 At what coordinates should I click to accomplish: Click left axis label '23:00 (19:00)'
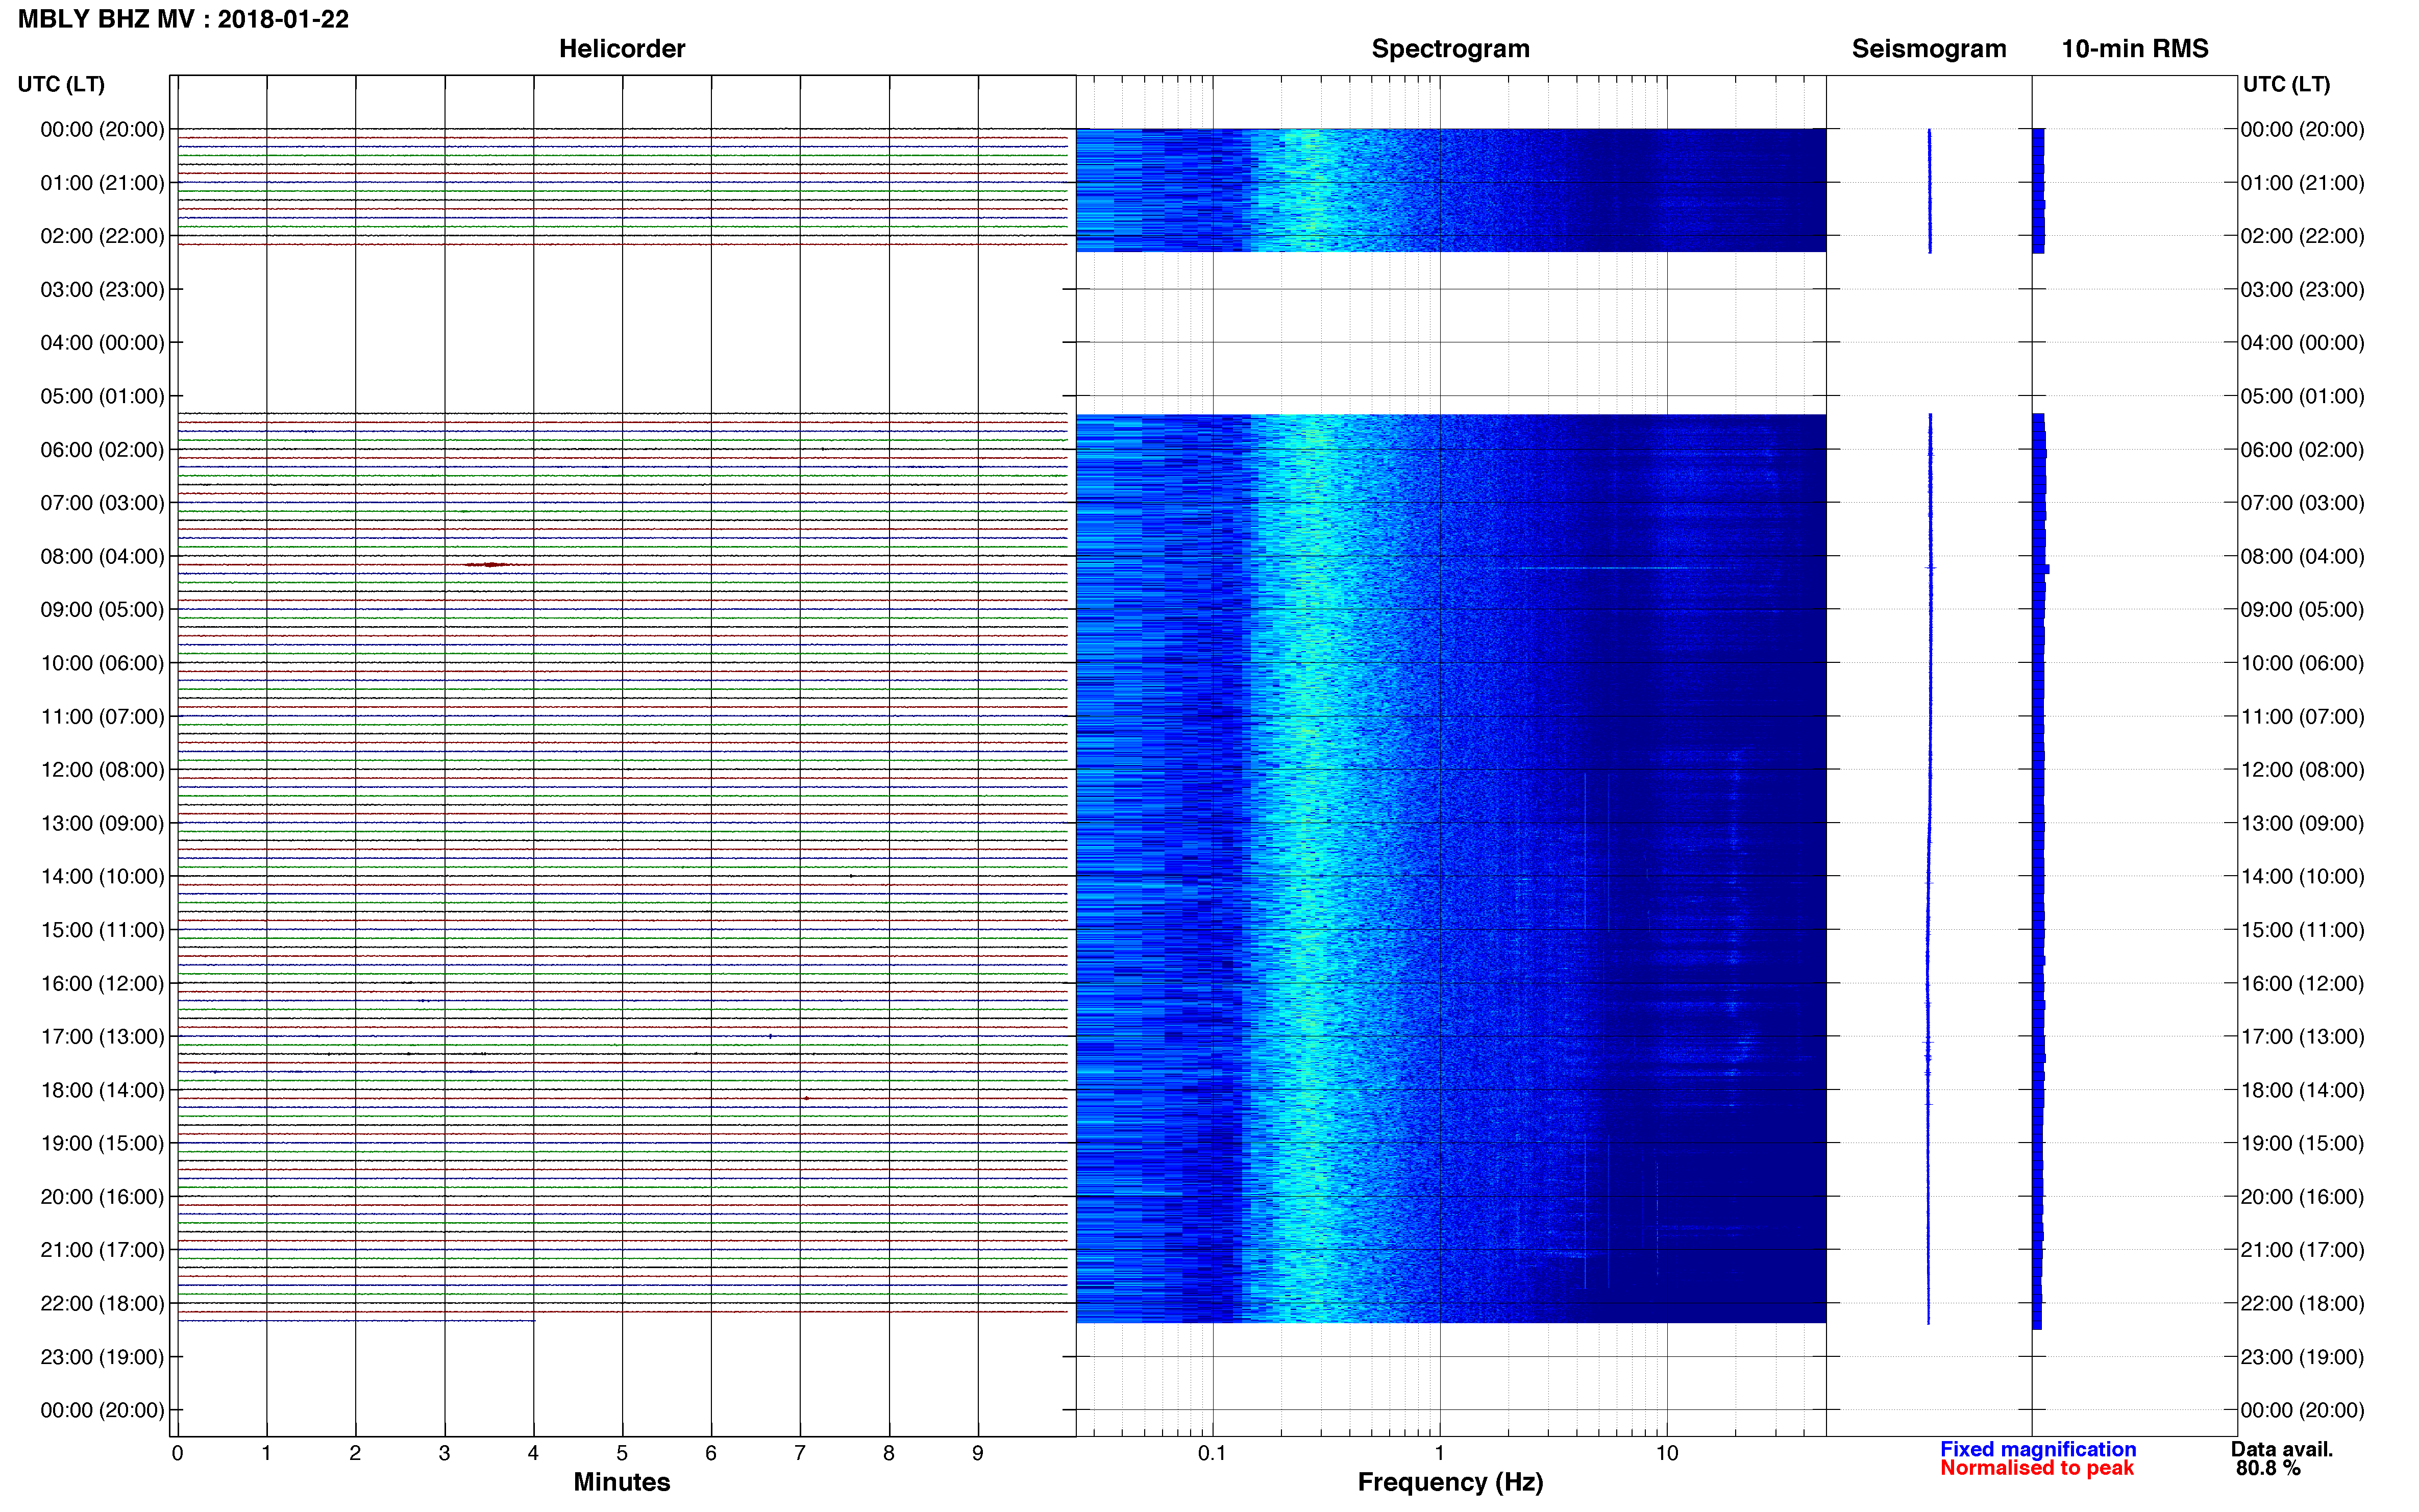[102, 1357]
